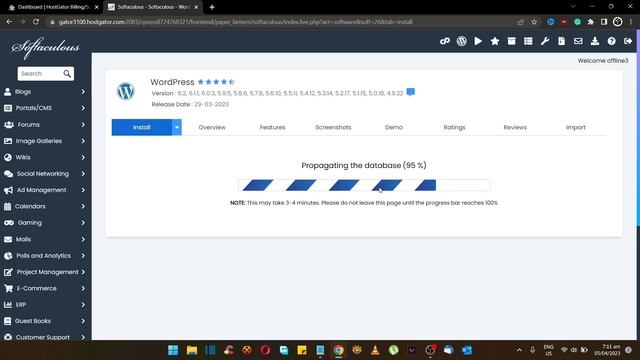
Task: Open email settings envelope icon
Action: tap(578, 41)
